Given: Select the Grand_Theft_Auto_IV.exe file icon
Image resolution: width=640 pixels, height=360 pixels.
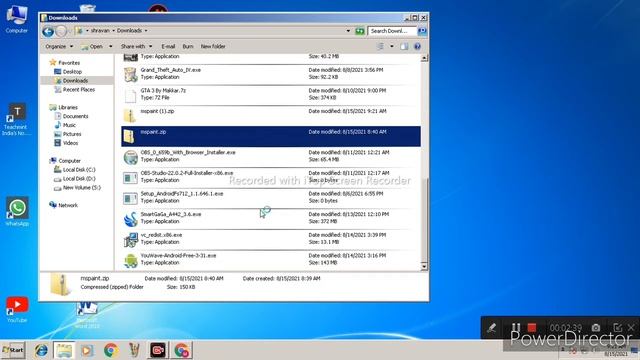Looking at the screenshot, I should (131, 74).
